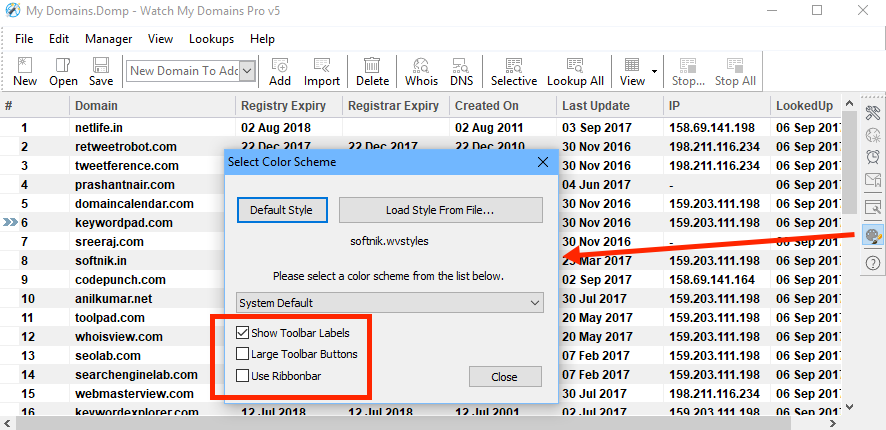The height and width of the screenshot is (430, 886).
Task: Click the vertical scrollbar thumb
Action: 849,164
